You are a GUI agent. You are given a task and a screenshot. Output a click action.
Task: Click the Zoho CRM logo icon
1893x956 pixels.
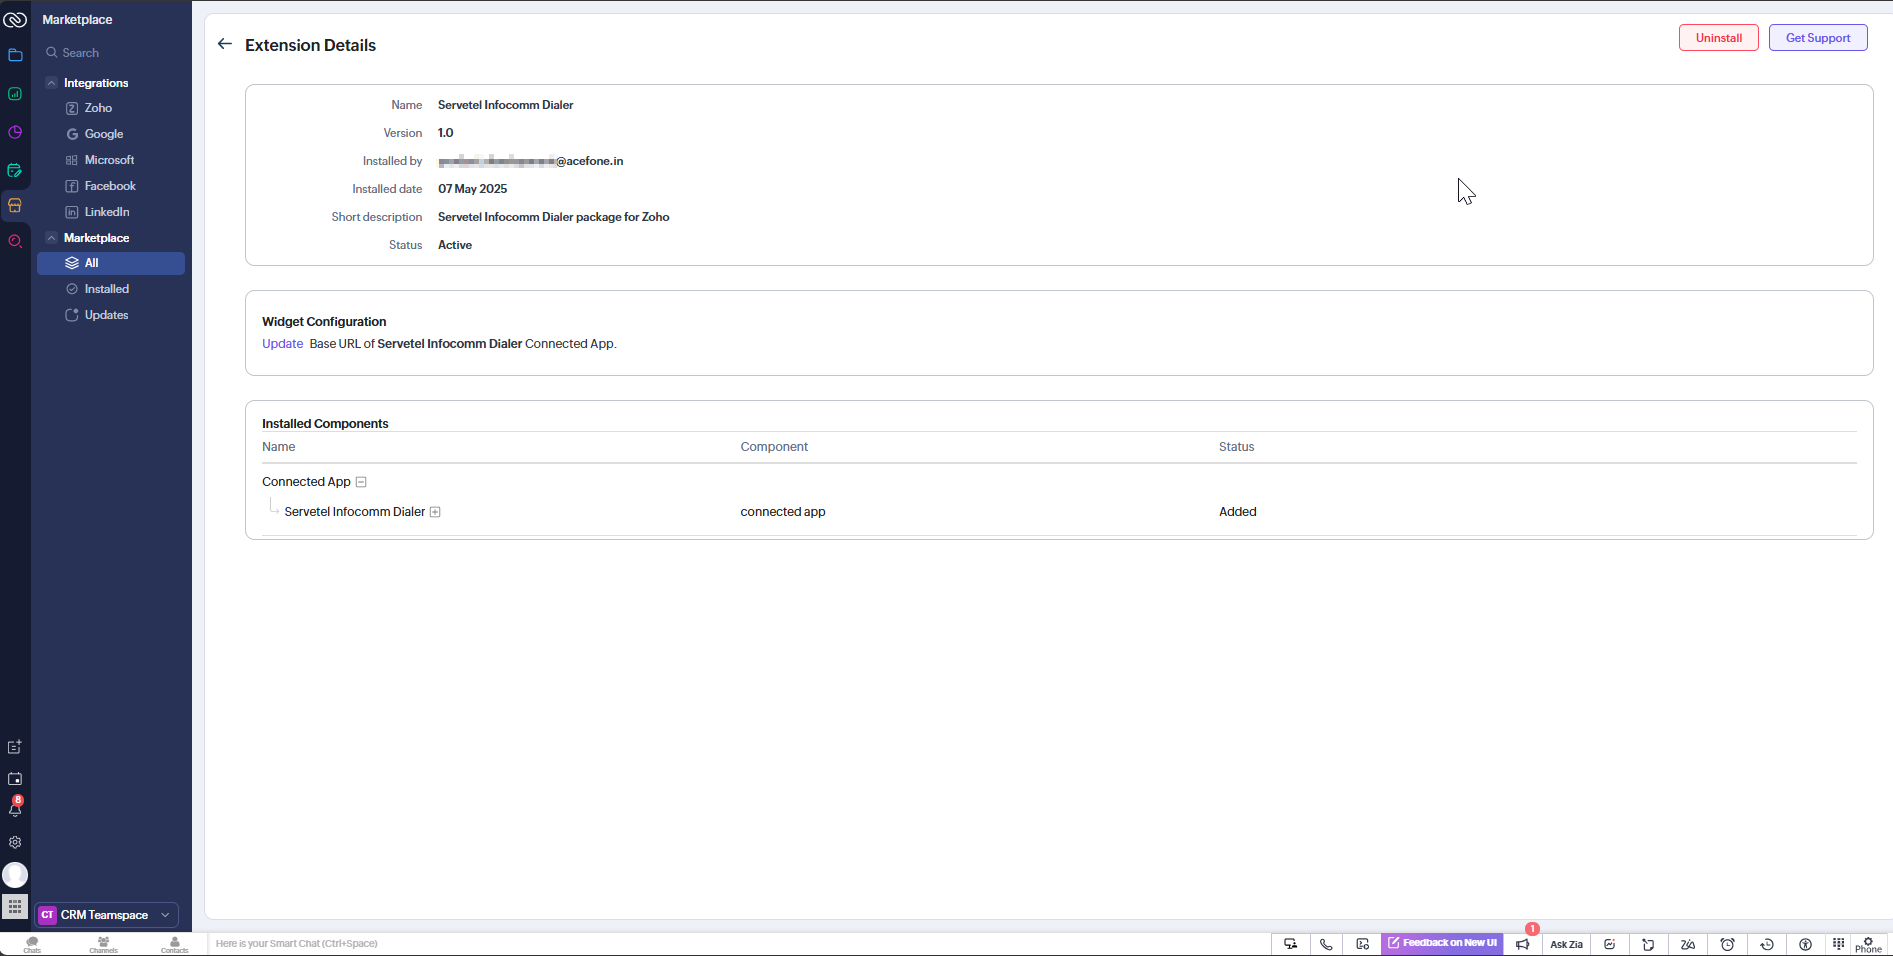click(15, 19)
